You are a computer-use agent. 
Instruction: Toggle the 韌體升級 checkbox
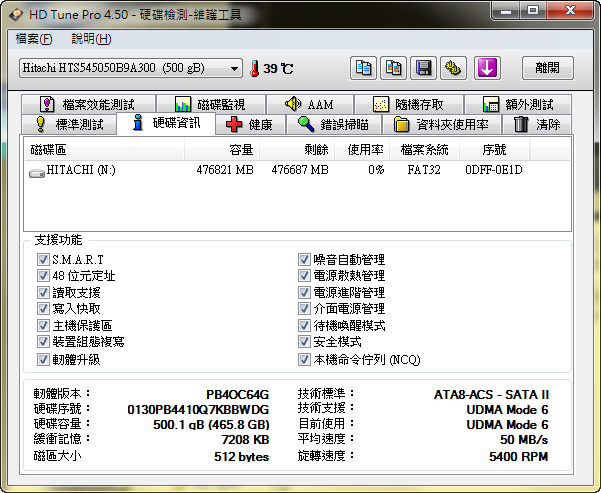click(x=43, y=360)
